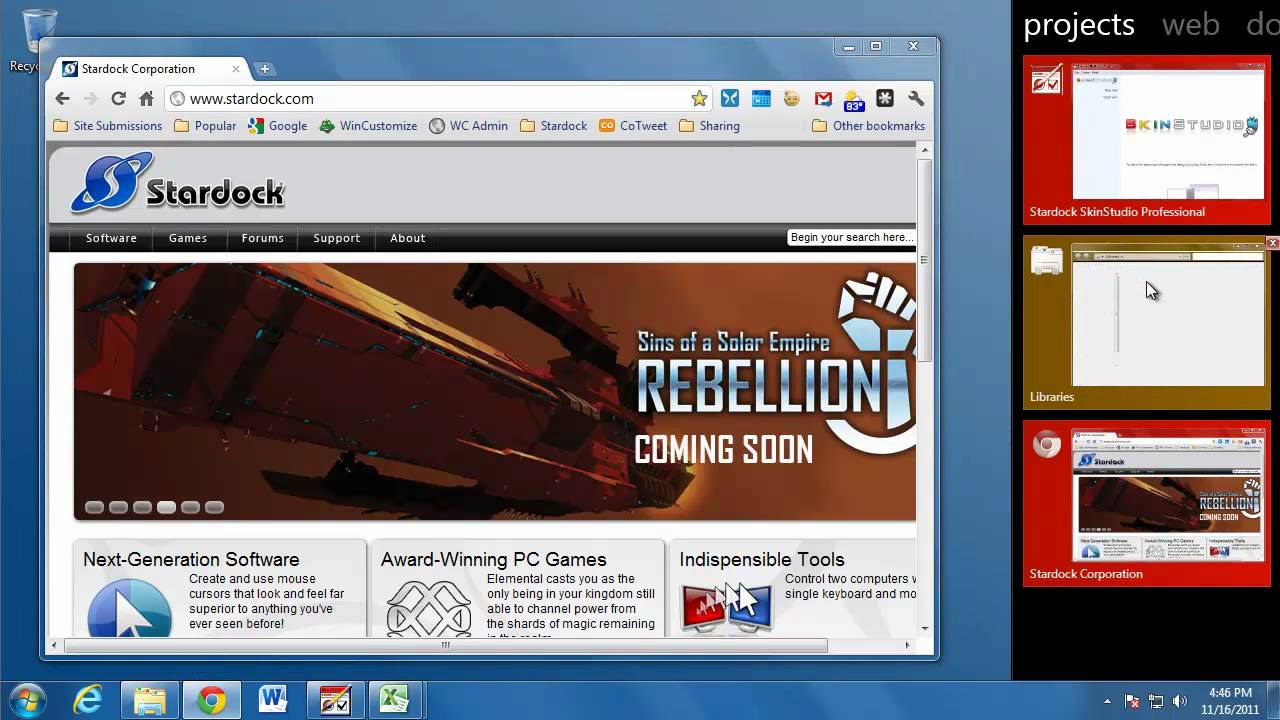Close the Stardock Corporation tab
The image size is (1280, 720).
point(236,69)
